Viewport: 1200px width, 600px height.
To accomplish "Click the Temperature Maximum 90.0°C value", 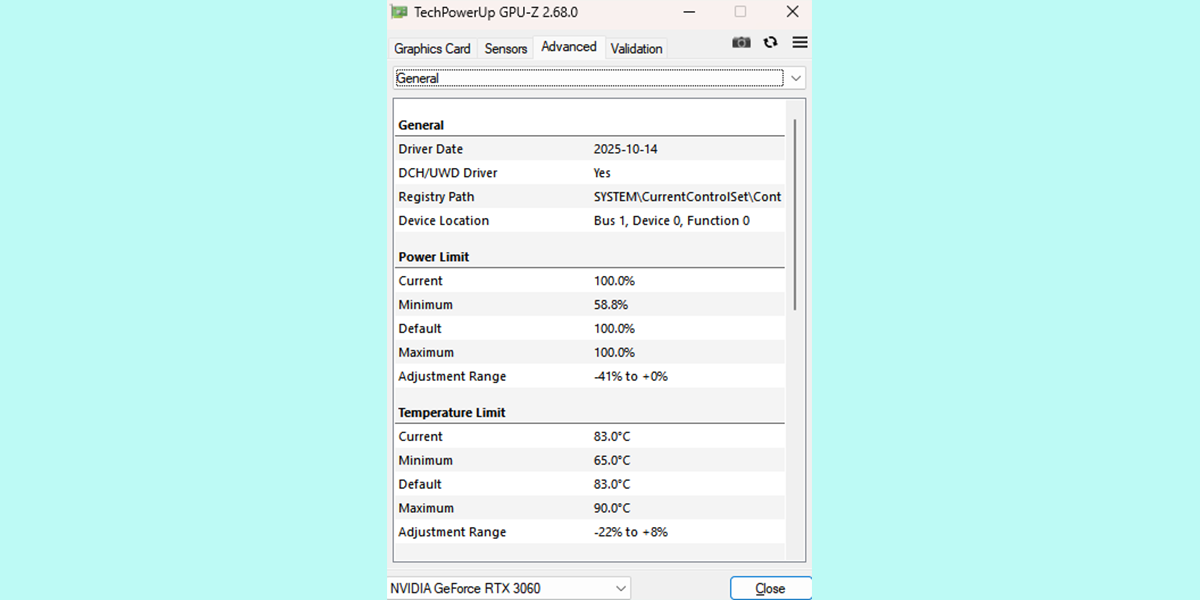I will (x=612, y=508).
